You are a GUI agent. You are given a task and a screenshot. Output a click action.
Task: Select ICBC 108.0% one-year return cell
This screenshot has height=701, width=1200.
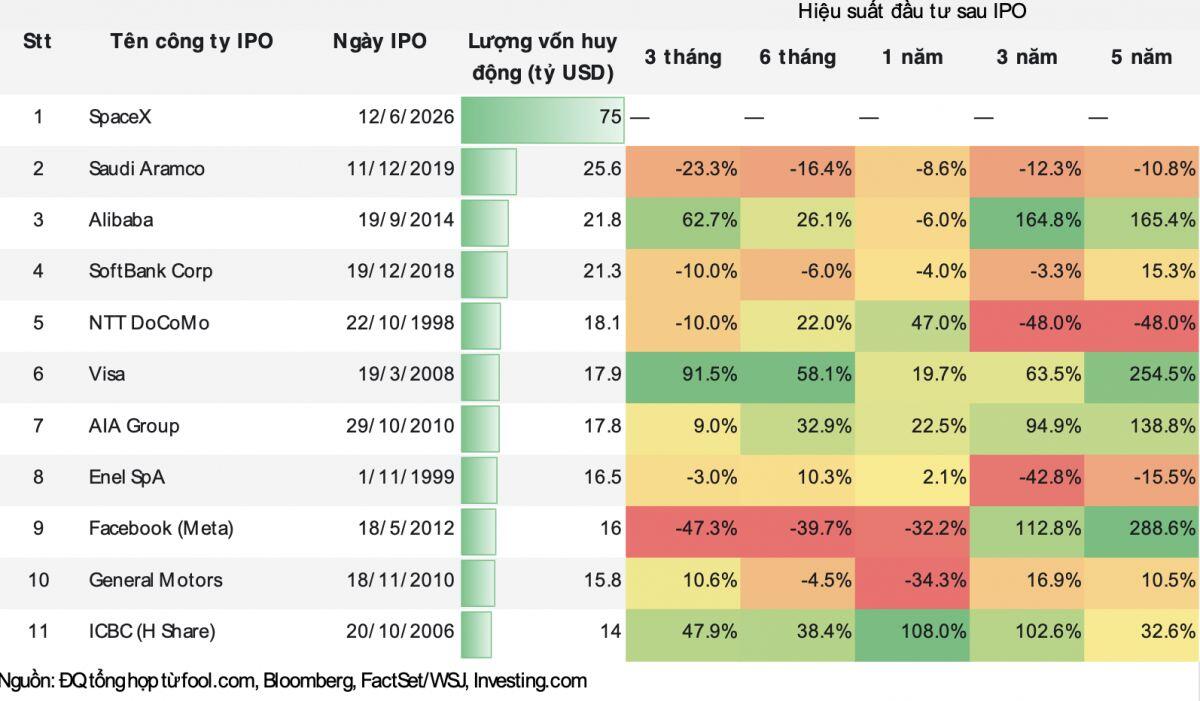[x=912, y=631]
